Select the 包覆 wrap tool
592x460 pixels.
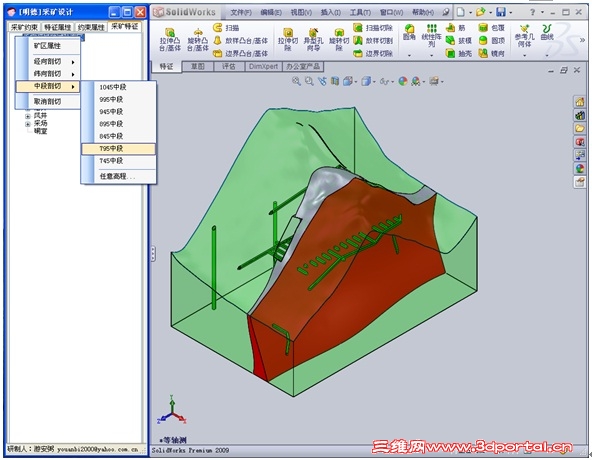(x=492, y=28)
